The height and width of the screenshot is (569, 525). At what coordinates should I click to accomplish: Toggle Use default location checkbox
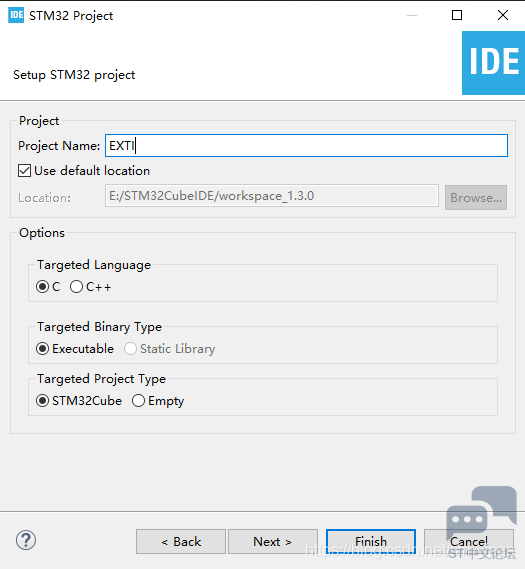click(25, 171)
